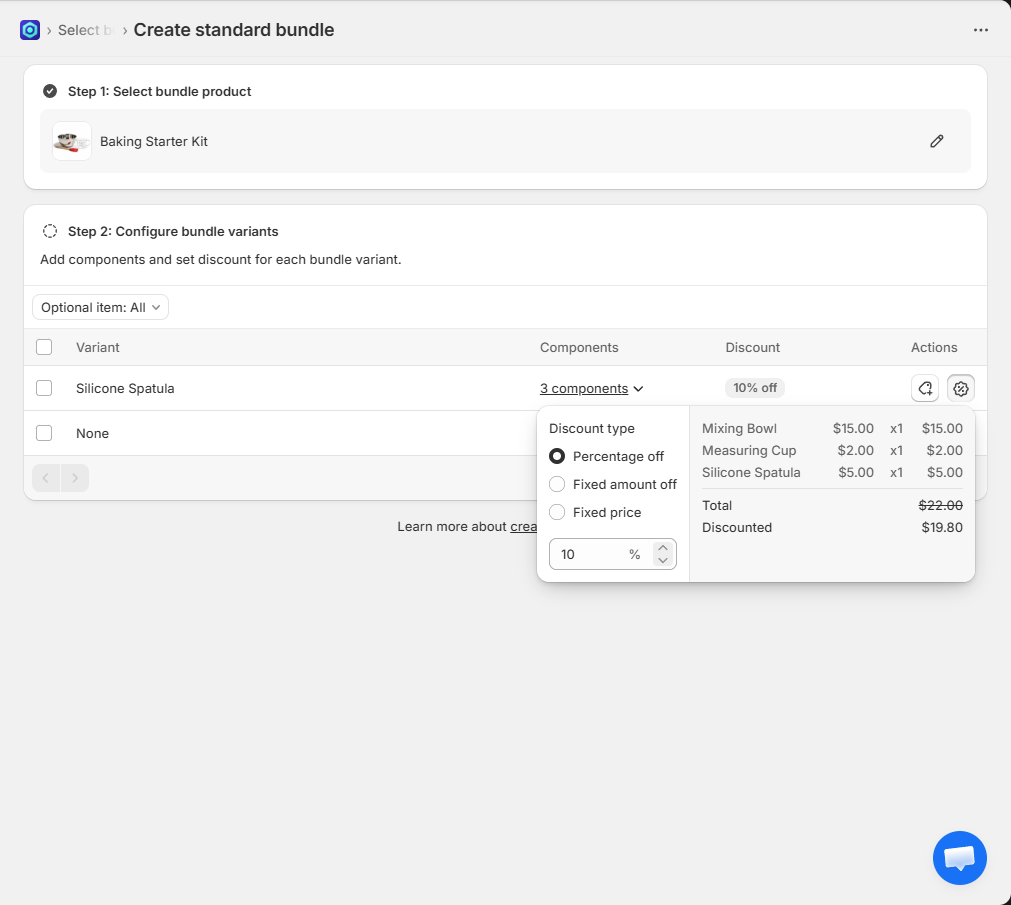Click the discount value input field
This screenshot has width=1011, height=905.
[590, 554]
